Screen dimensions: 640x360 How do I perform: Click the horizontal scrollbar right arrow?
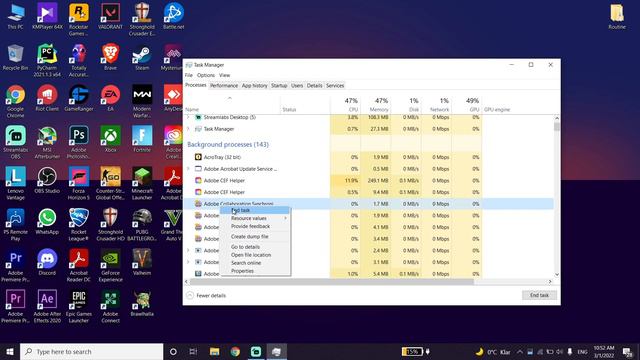click(x=550, y=282)
